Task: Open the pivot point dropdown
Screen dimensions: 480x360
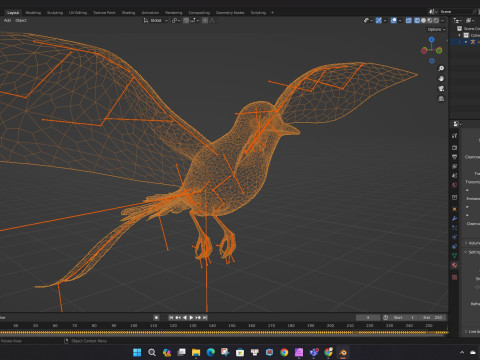Action: tap(176, 20)
